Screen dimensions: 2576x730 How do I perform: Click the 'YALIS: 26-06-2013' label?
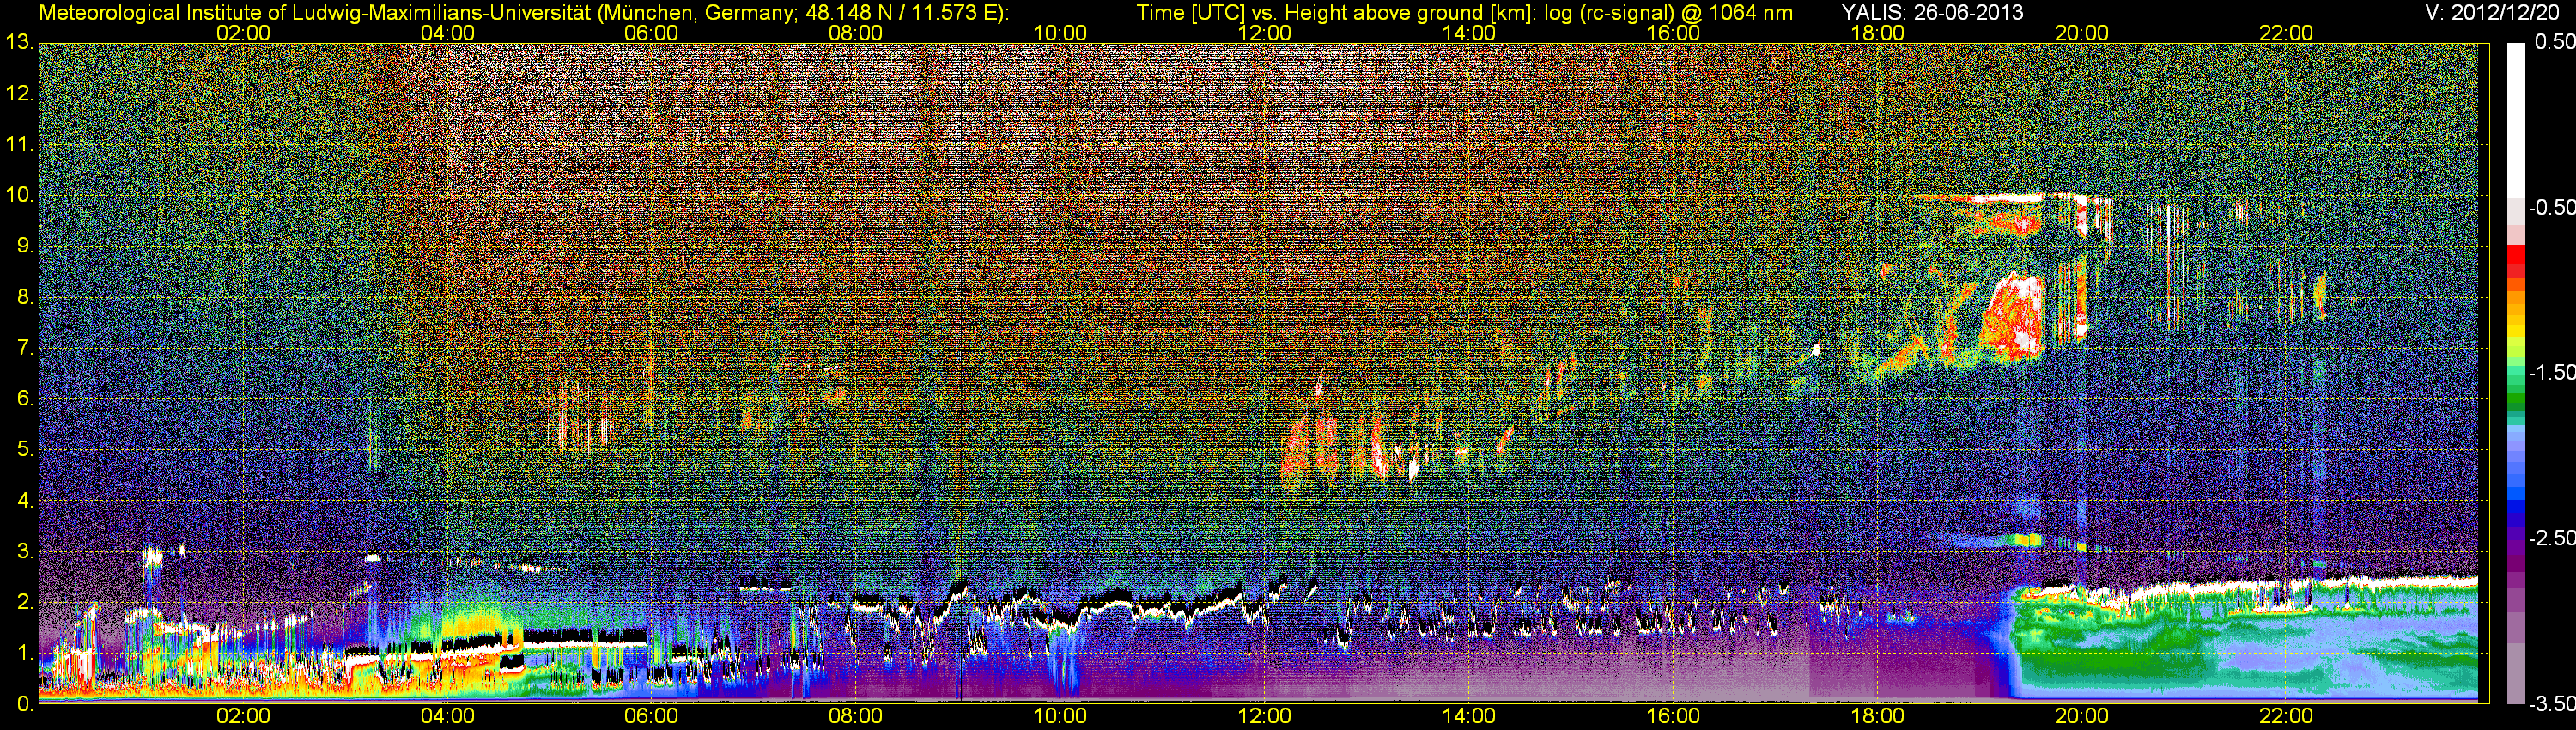(x=1932, y=12)
